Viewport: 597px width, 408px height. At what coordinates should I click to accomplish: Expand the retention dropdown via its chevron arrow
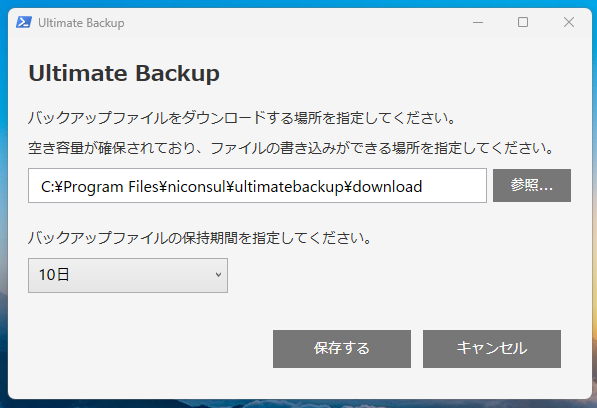(x=218, y=275)
